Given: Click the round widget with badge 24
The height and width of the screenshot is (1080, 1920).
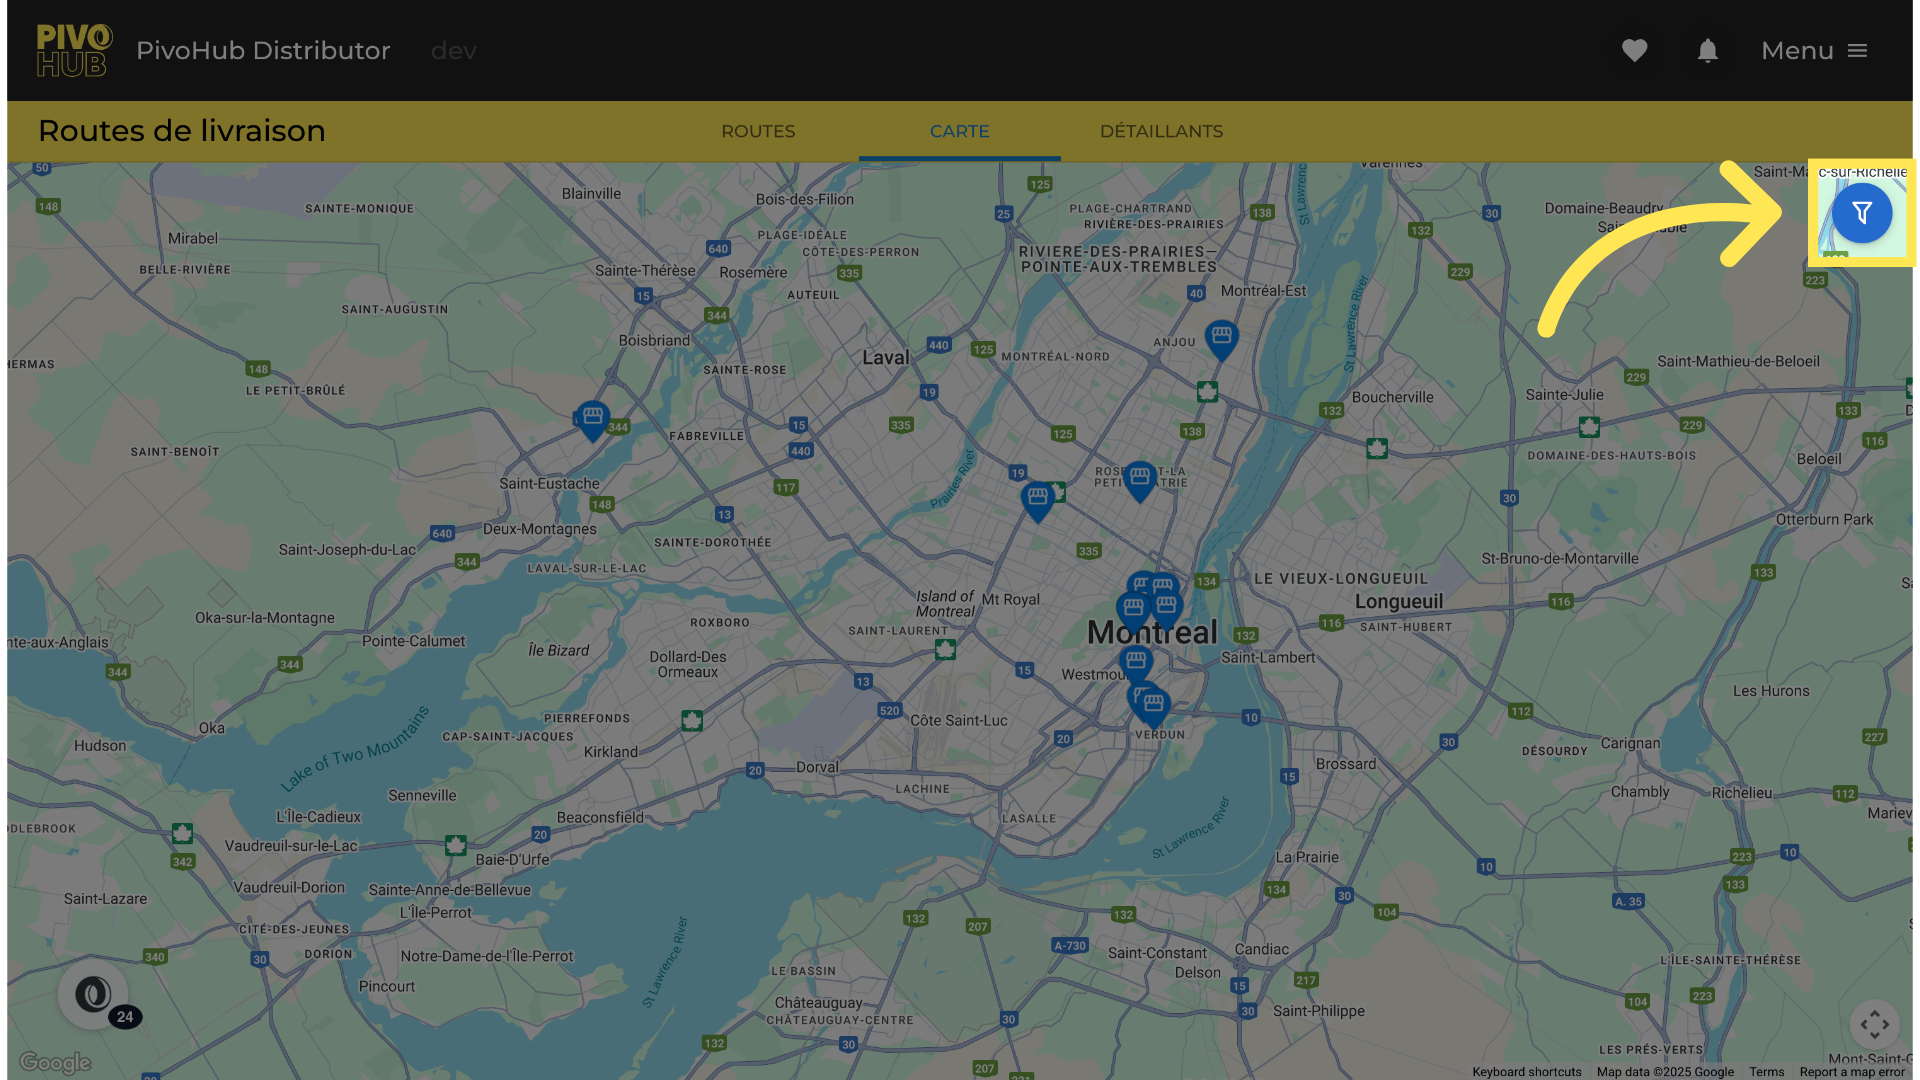Looking at the screenshot, I should coord(94,995).
